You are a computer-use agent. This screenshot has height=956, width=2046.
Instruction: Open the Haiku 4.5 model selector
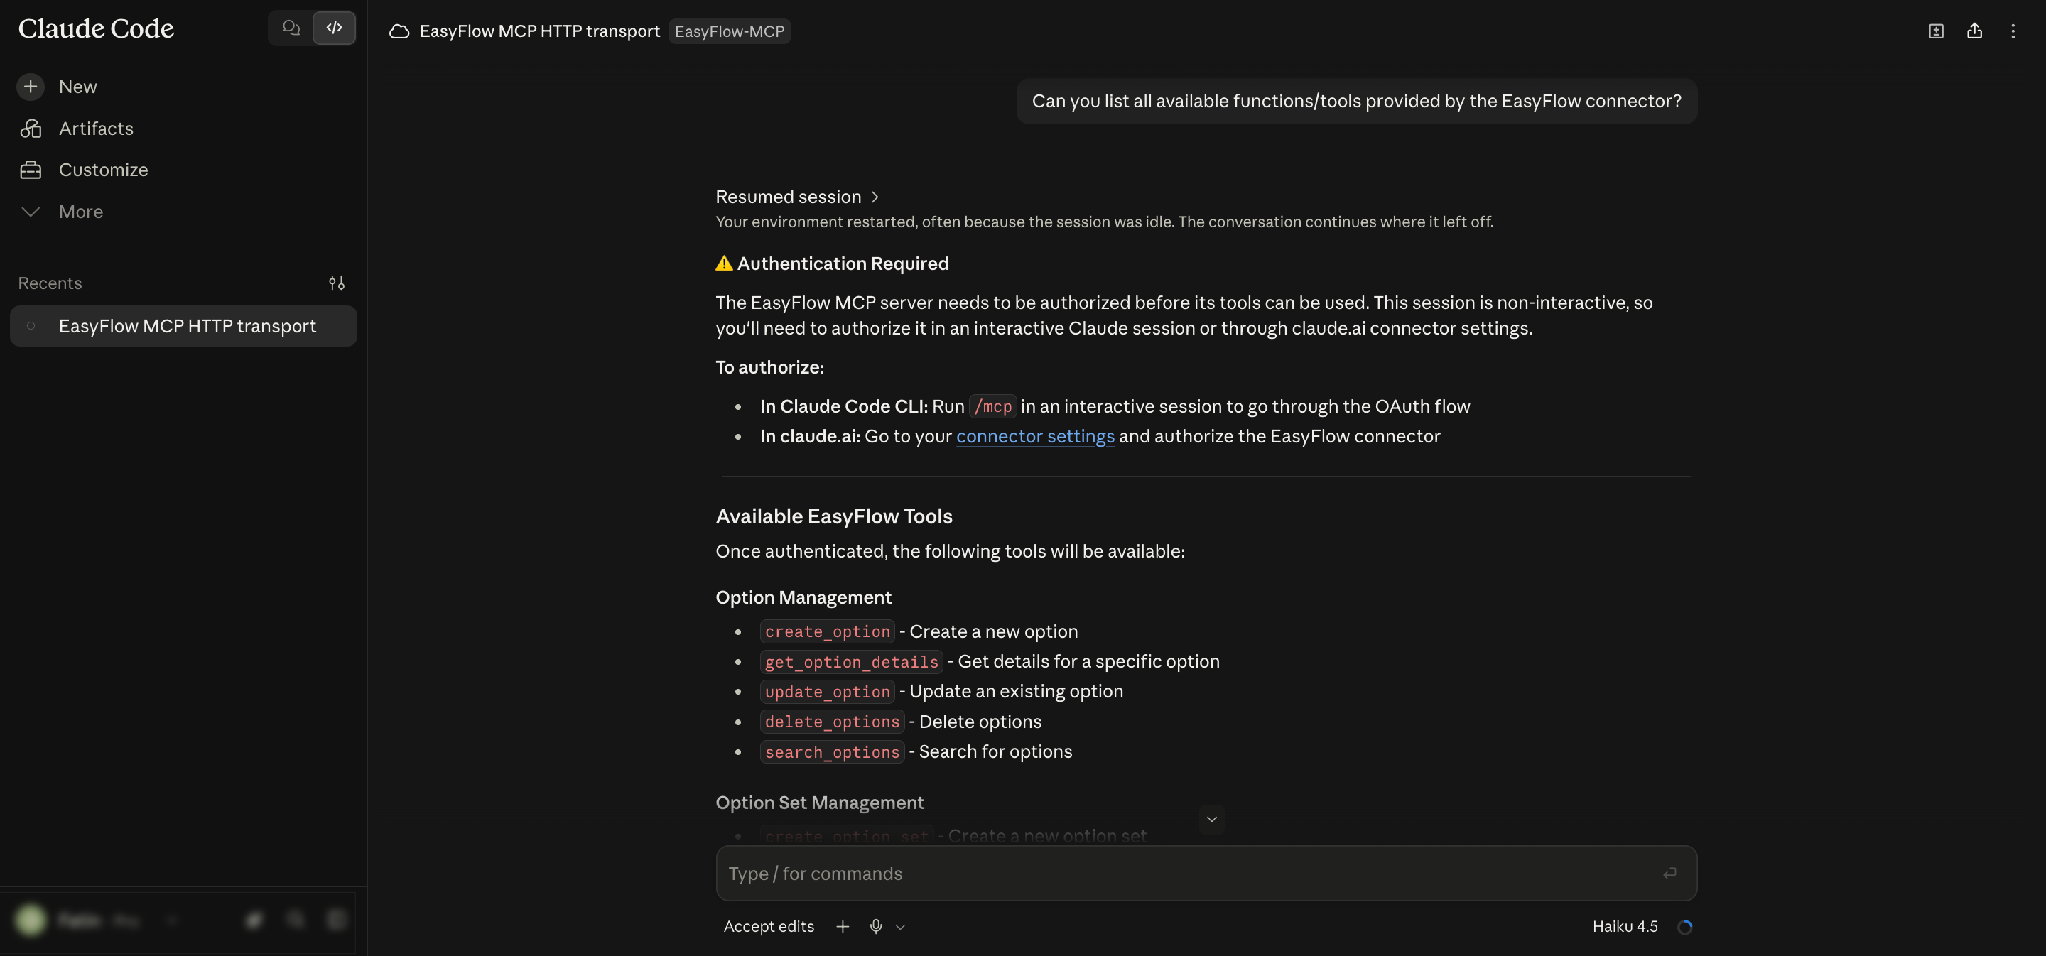1625,927
